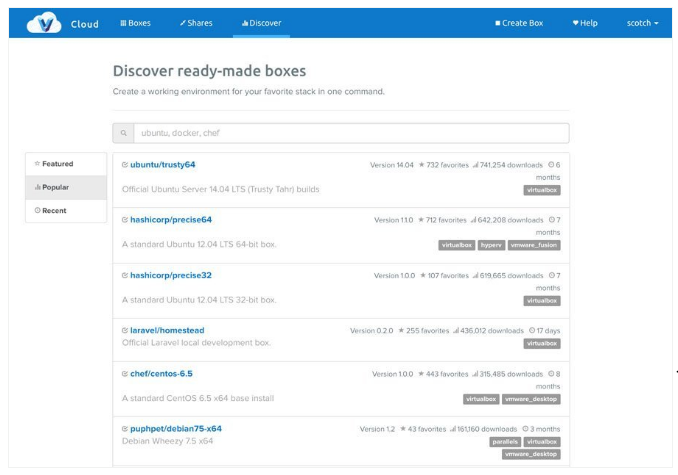Click virtualbox tag on puphpet/debian75-x64
The height and width of the screenshot is (475, 678).
542,442
